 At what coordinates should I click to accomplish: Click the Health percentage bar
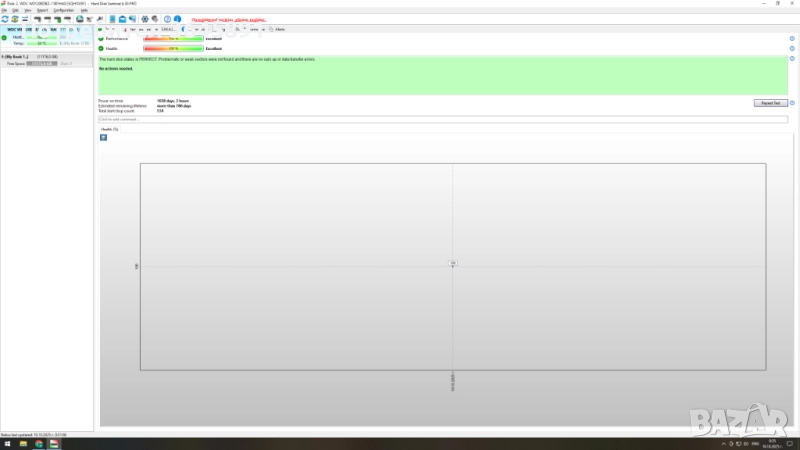(173, 48)
